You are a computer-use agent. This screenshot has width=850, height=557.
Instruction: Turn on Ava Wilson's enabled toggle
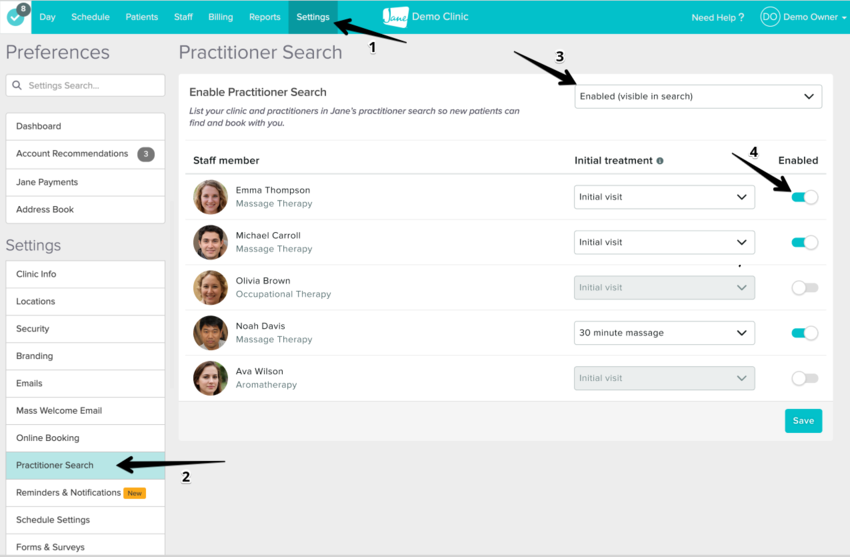(804, 379)
